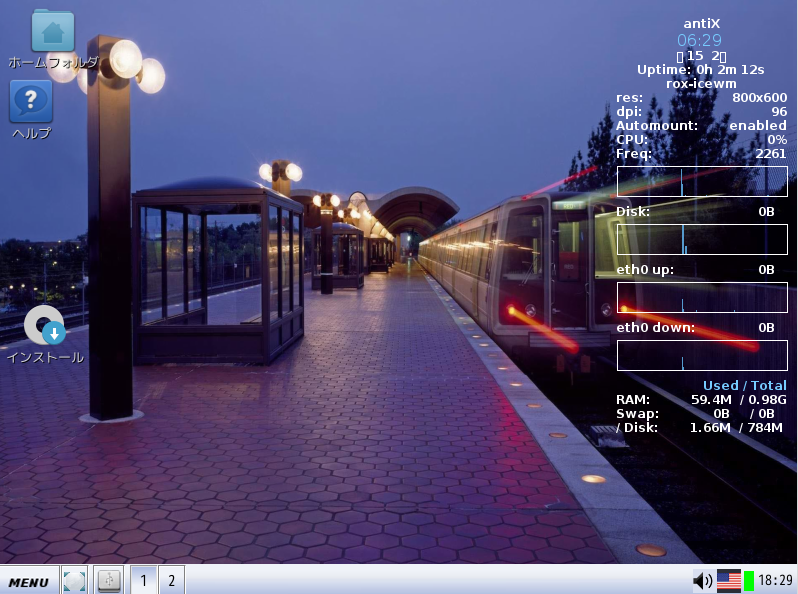Click the 18:29 taskbar clock

coord(775,580)
